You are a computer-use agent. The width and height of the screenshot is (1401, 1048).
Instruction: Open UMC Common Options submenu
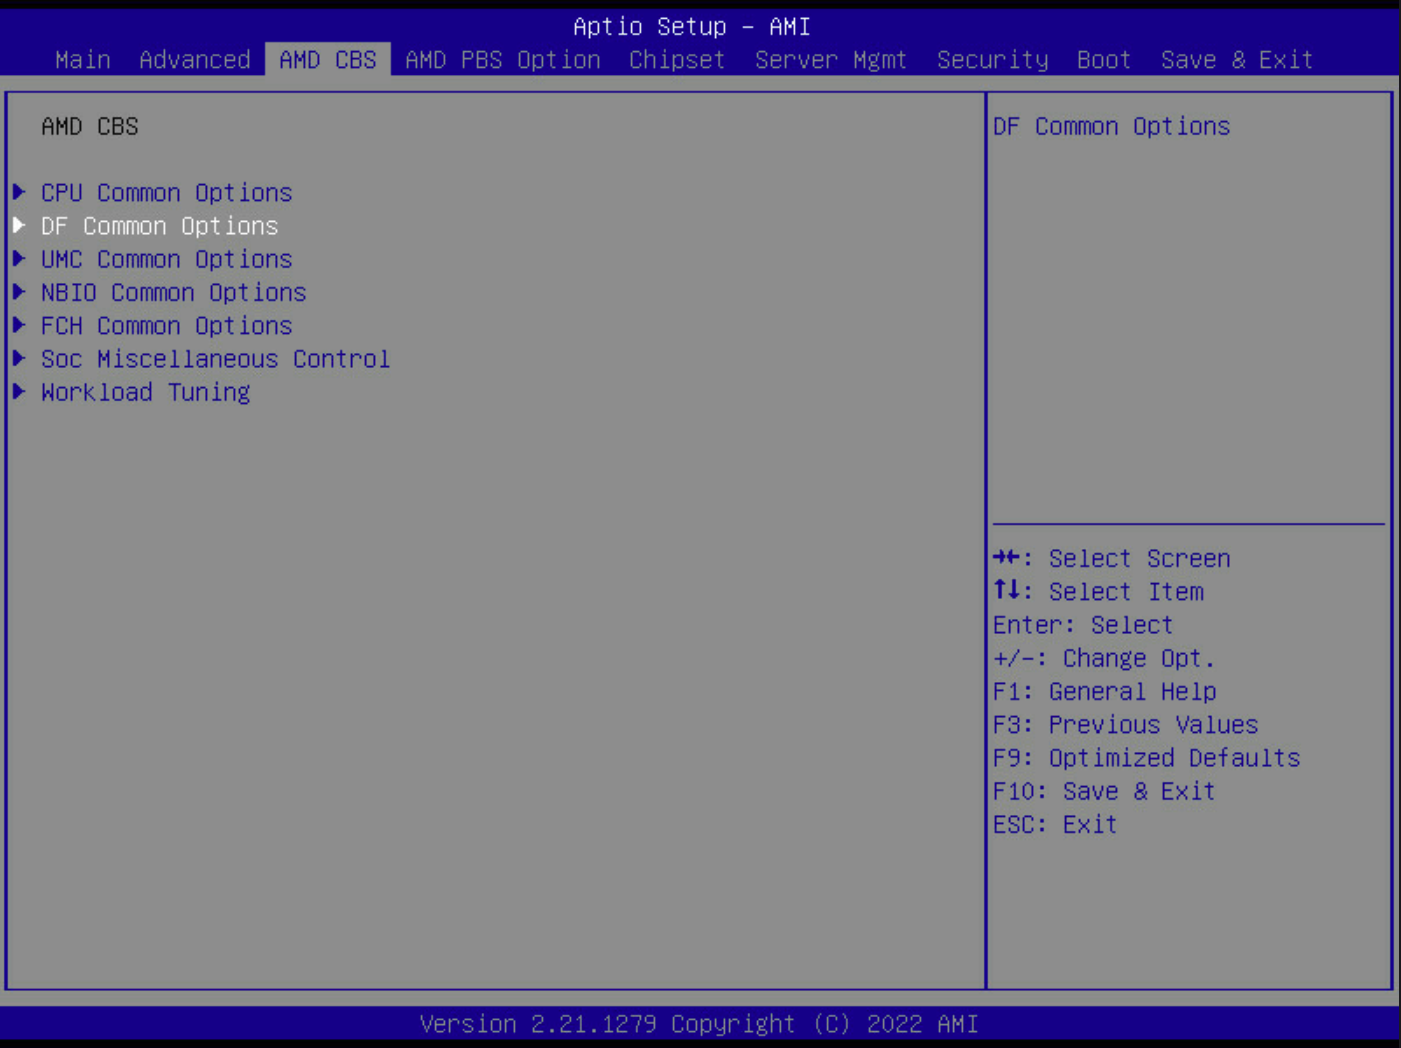167,259
